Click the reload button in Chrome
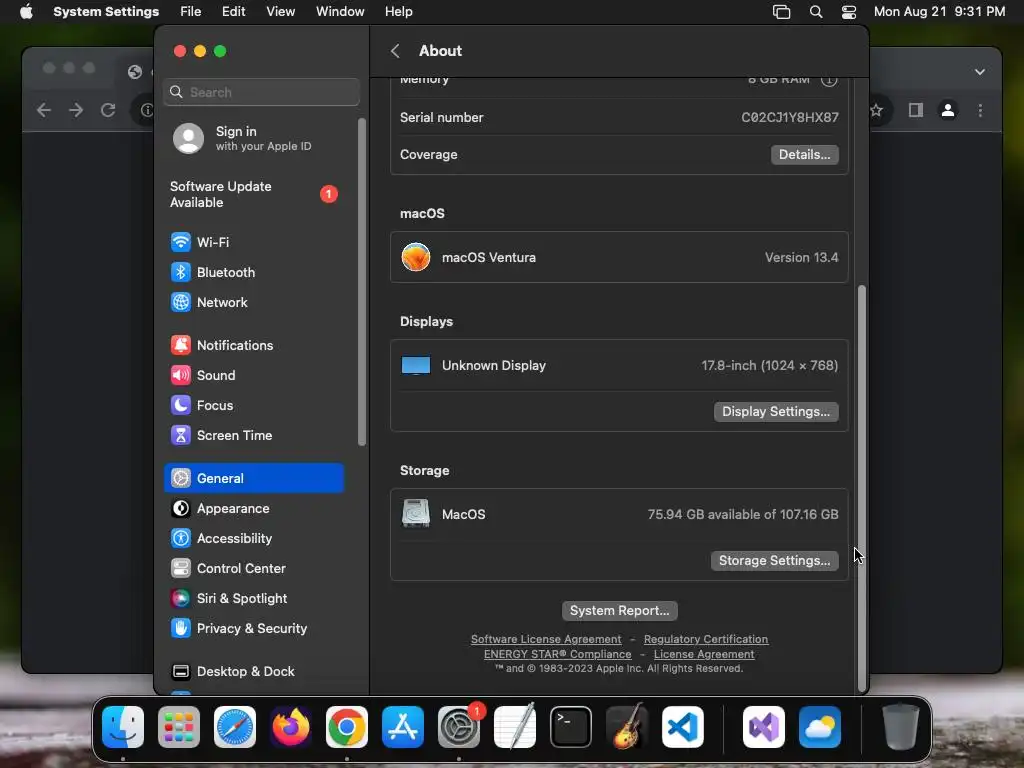1024x768 pixels. [x=108, y=110]
